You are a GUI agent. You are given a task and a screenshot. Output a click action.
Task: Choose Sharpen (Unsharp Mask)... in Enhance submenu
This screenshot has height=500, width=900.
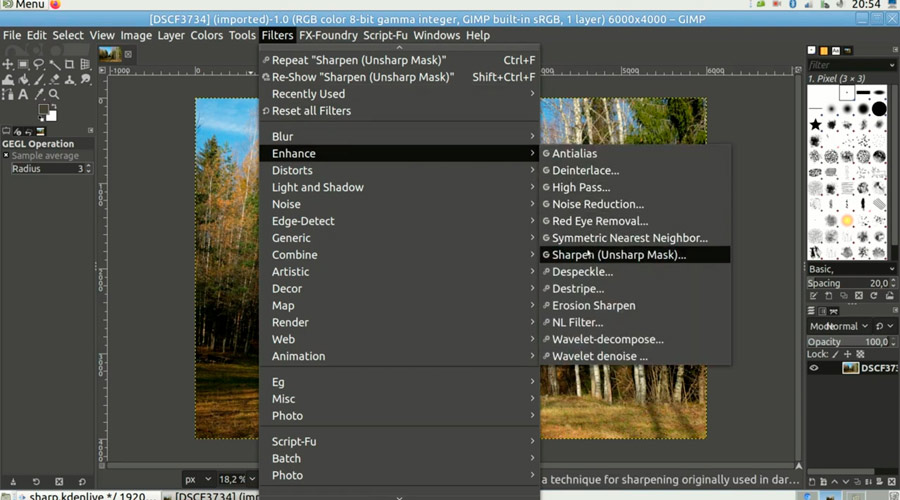point(635,255)
